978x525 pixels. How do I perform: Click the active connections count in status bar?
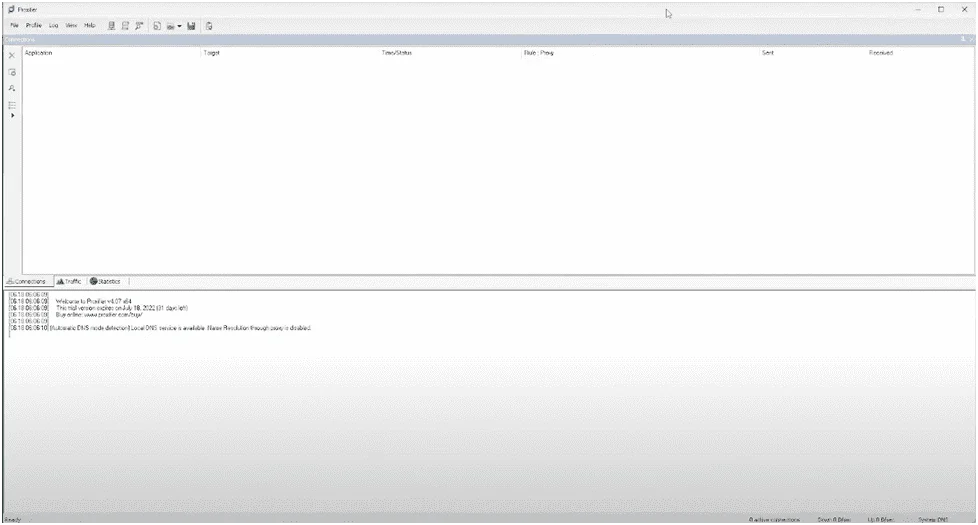[774, 519]
